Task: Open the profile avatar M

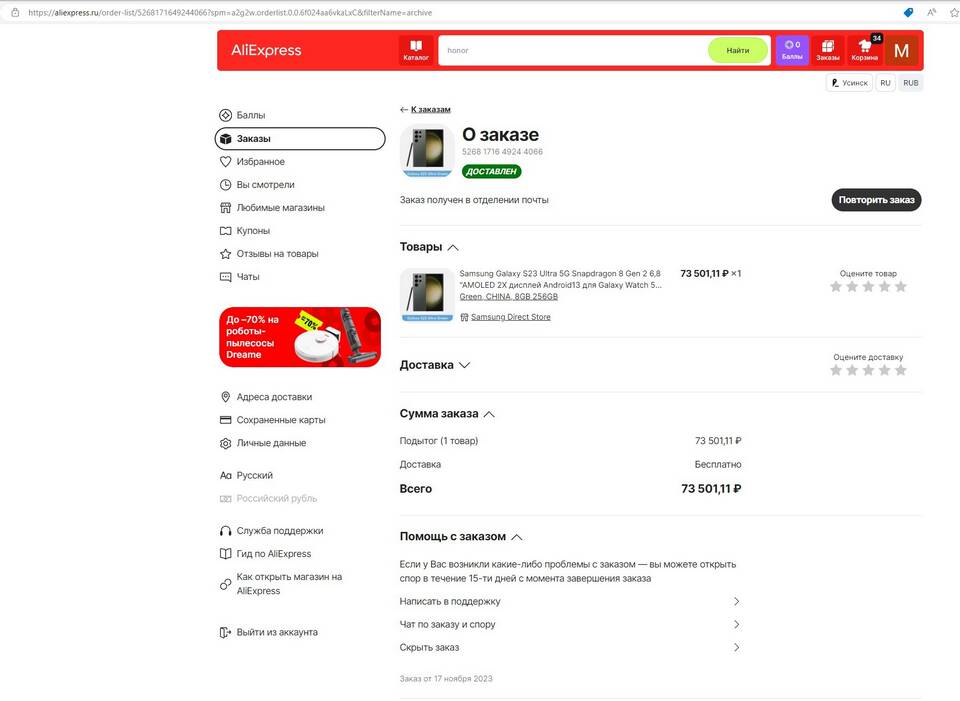Action: (x=901, y=50)
